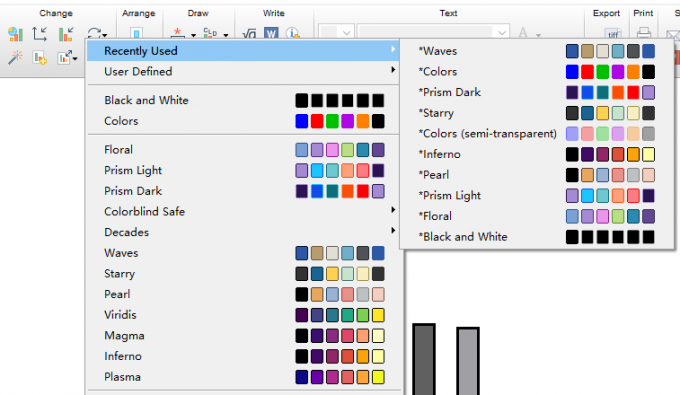Select *Pearl in Recently Used submenu
Screen dimensions: 680x395
537,175
